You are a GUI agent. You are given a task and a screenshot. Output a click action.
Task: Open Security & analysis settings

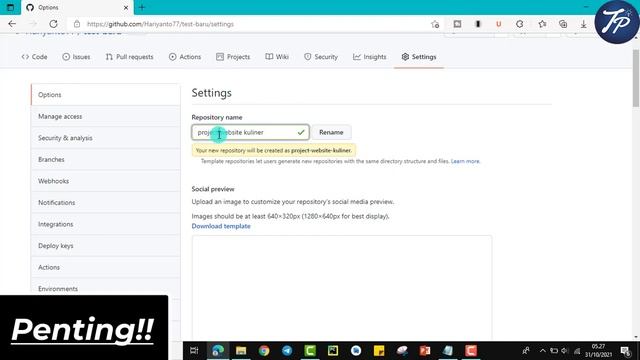[x=105, y=138]
